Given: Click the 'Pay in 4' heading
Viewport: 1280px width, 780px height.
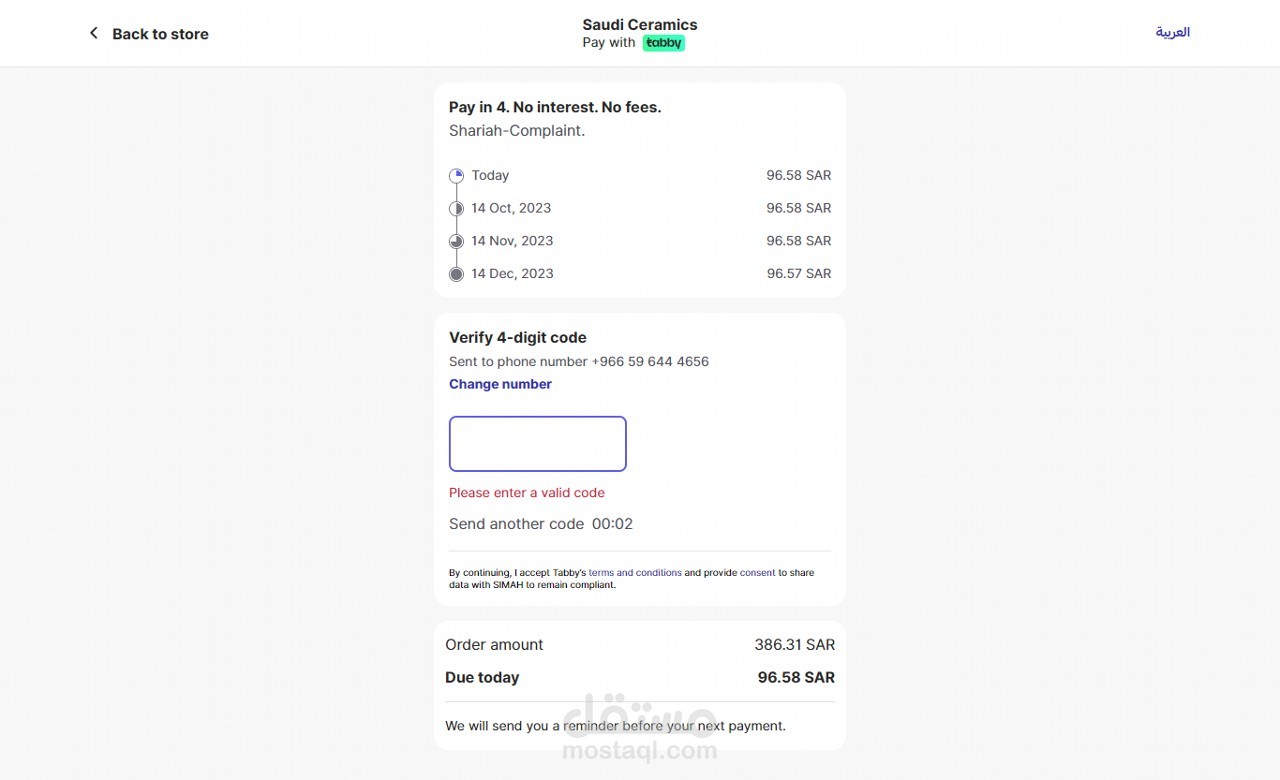Looking at the screenshot, I should tap(555, 107).
